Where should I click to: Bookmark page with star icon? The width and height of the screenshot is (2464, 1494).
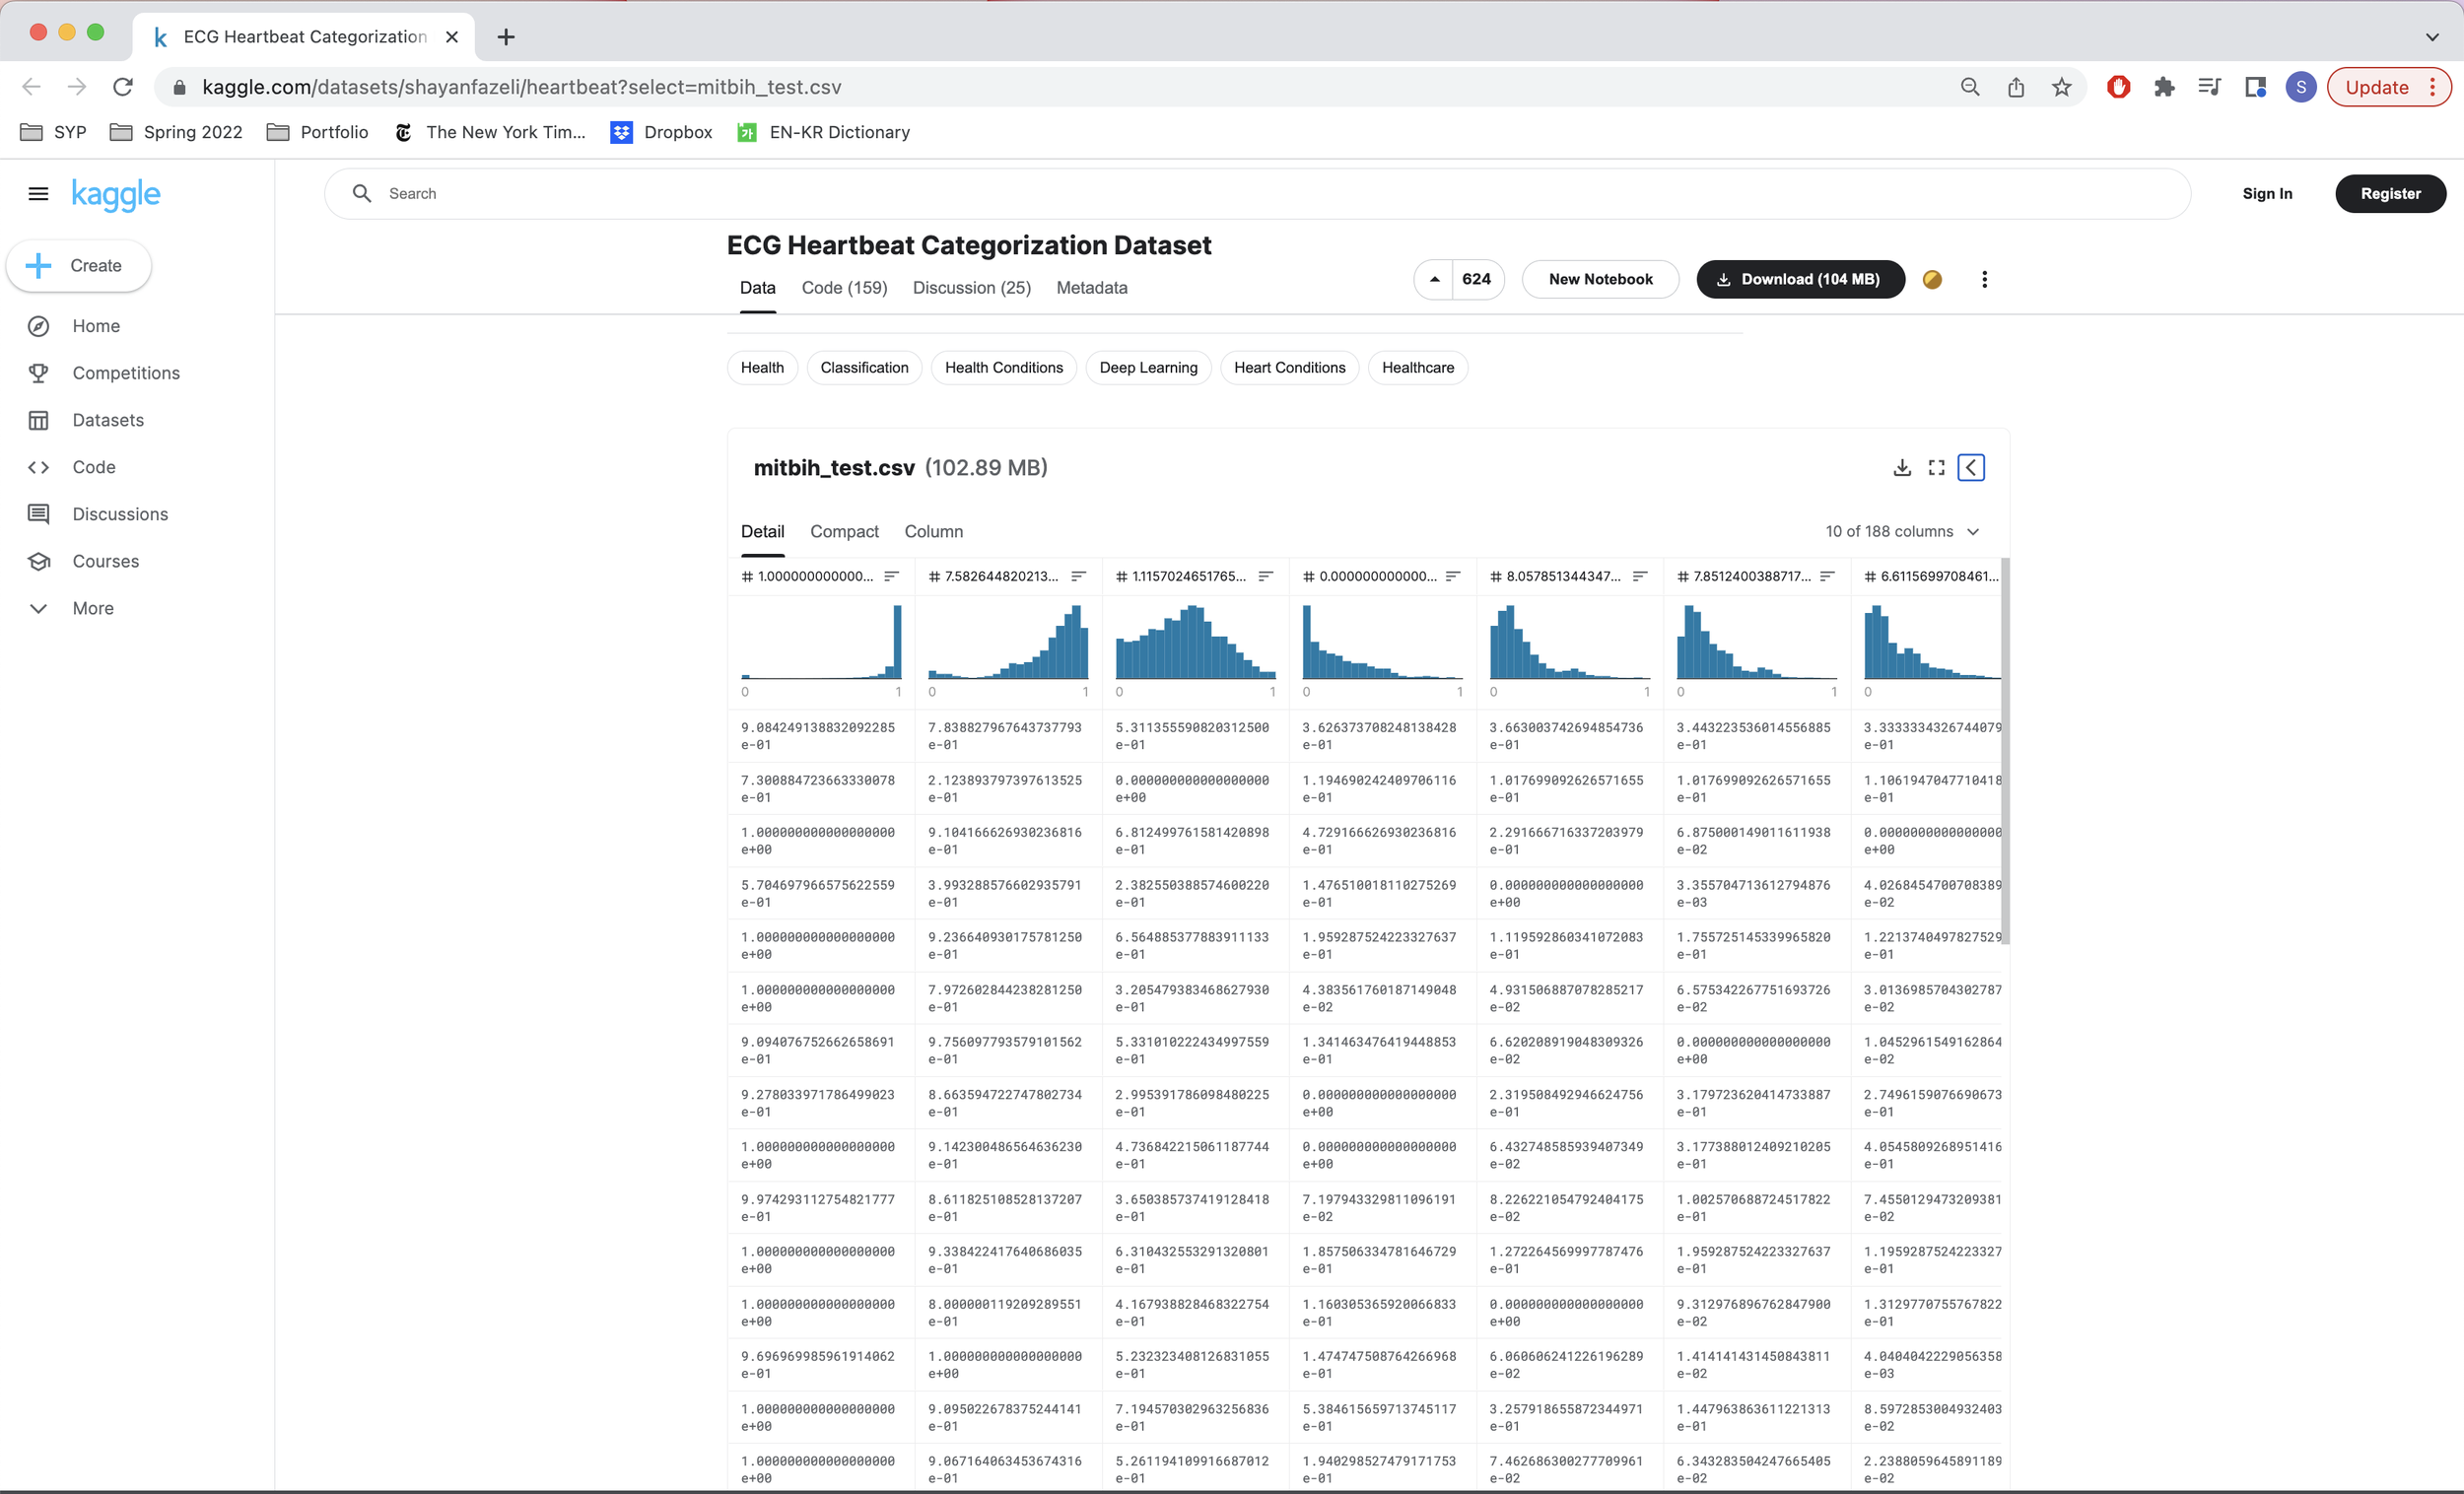(x=2062, y=87)
